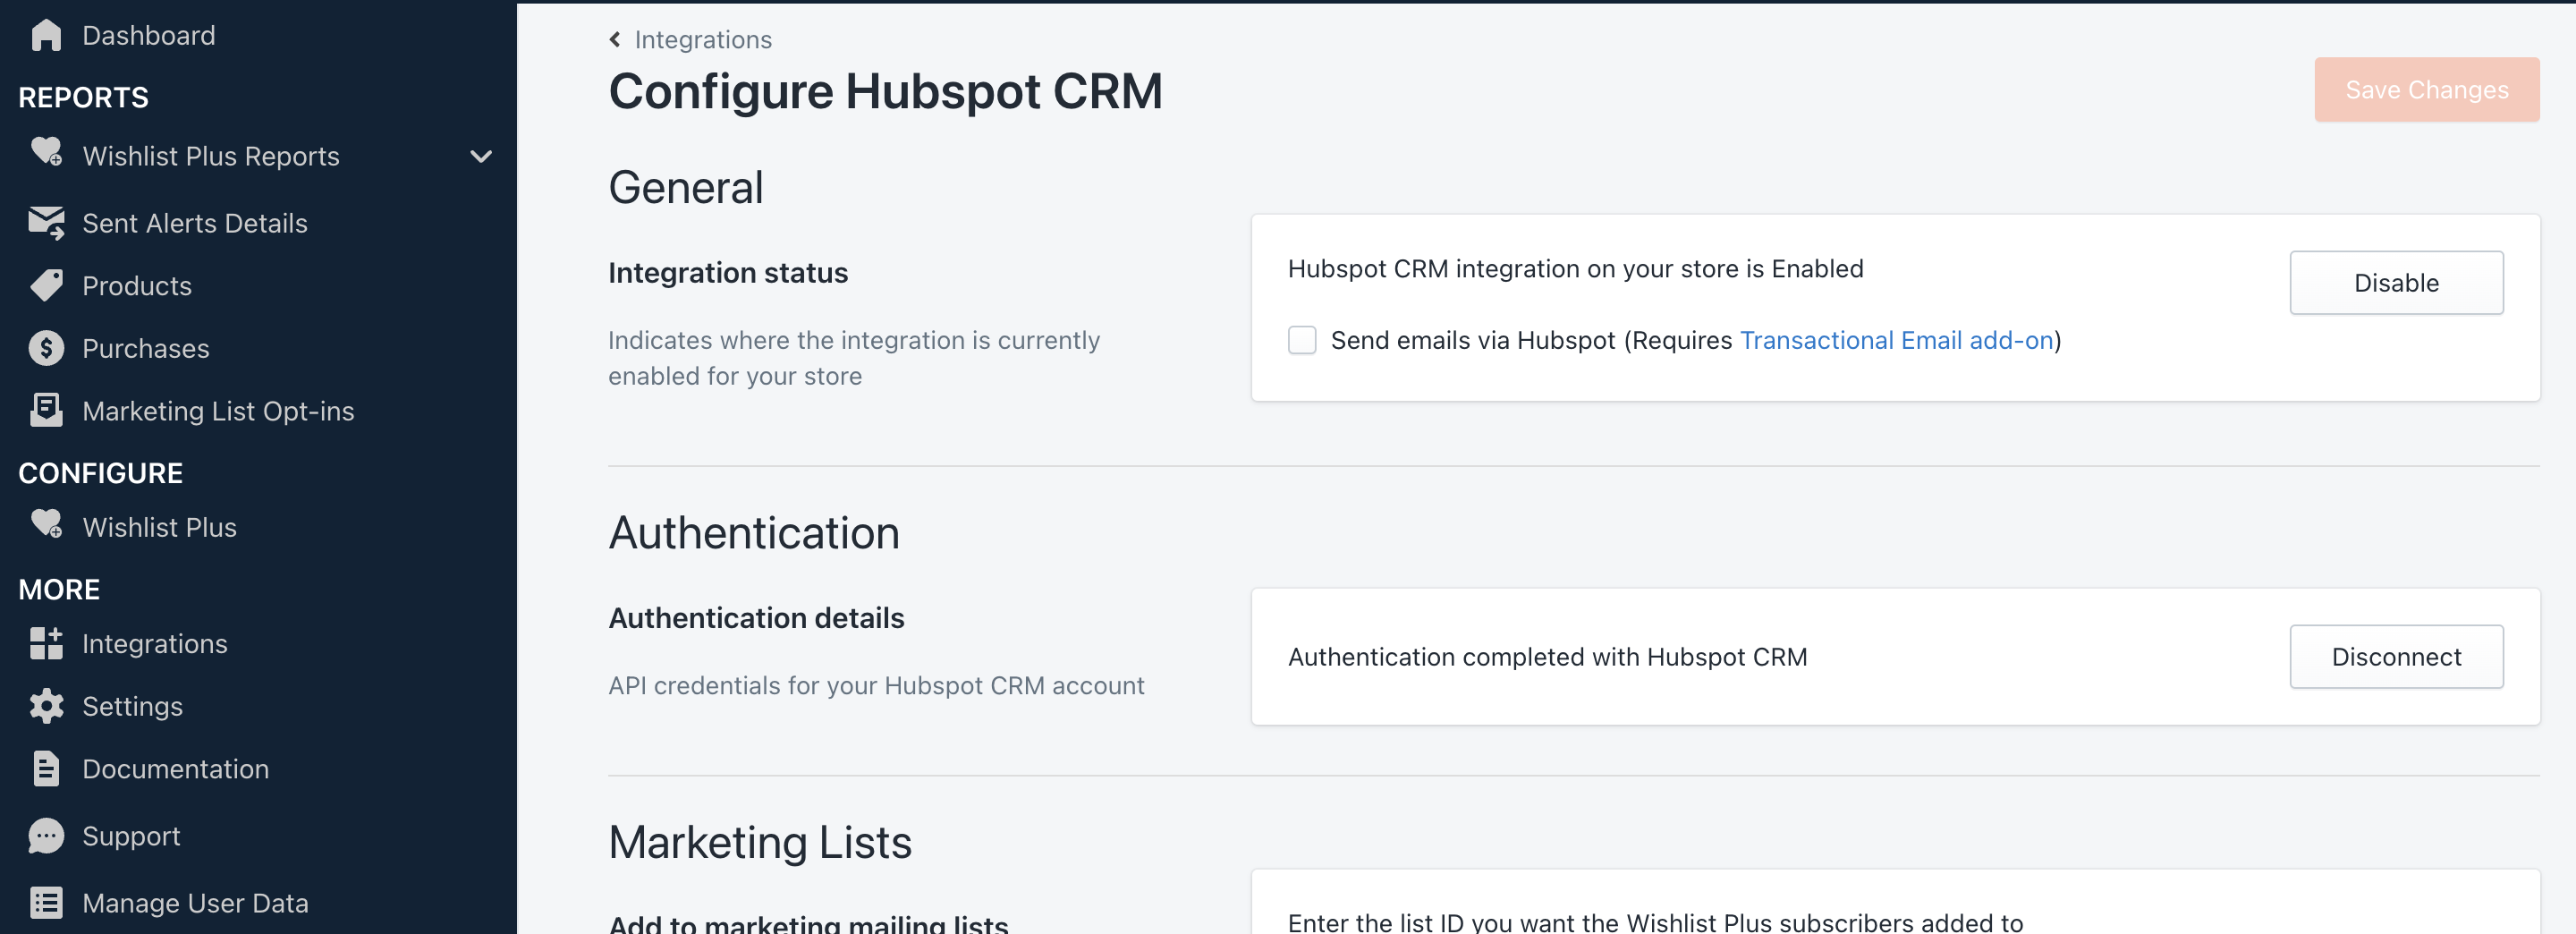This screenshot has width=2576, height=934.
Task: Open Marketing List Opt-ins
Action: pyautogui.click(x=218, y=411)
